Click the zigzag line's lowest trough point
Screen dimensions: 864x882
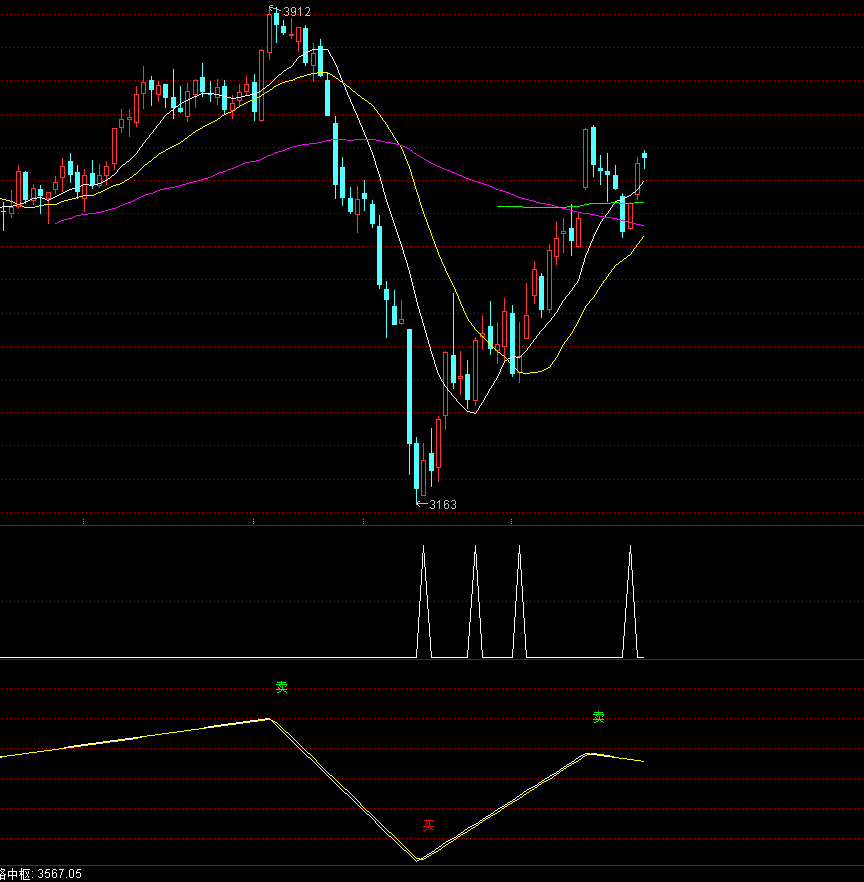point(417,860)
